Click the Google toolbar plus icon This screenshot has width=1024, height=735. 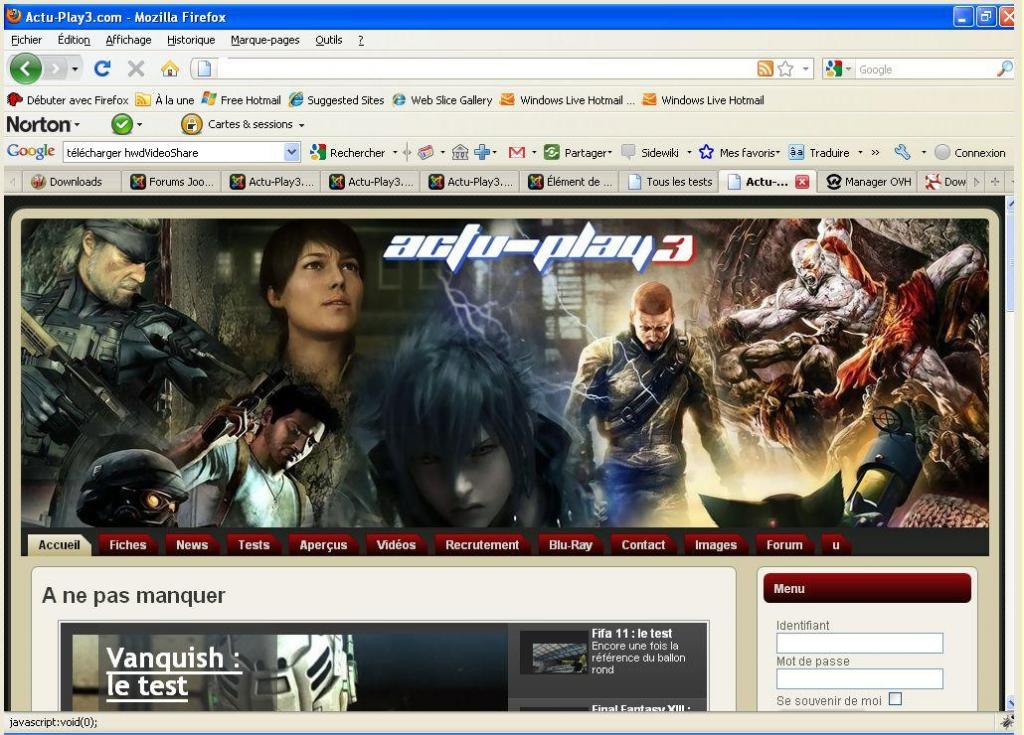point(482,152)
